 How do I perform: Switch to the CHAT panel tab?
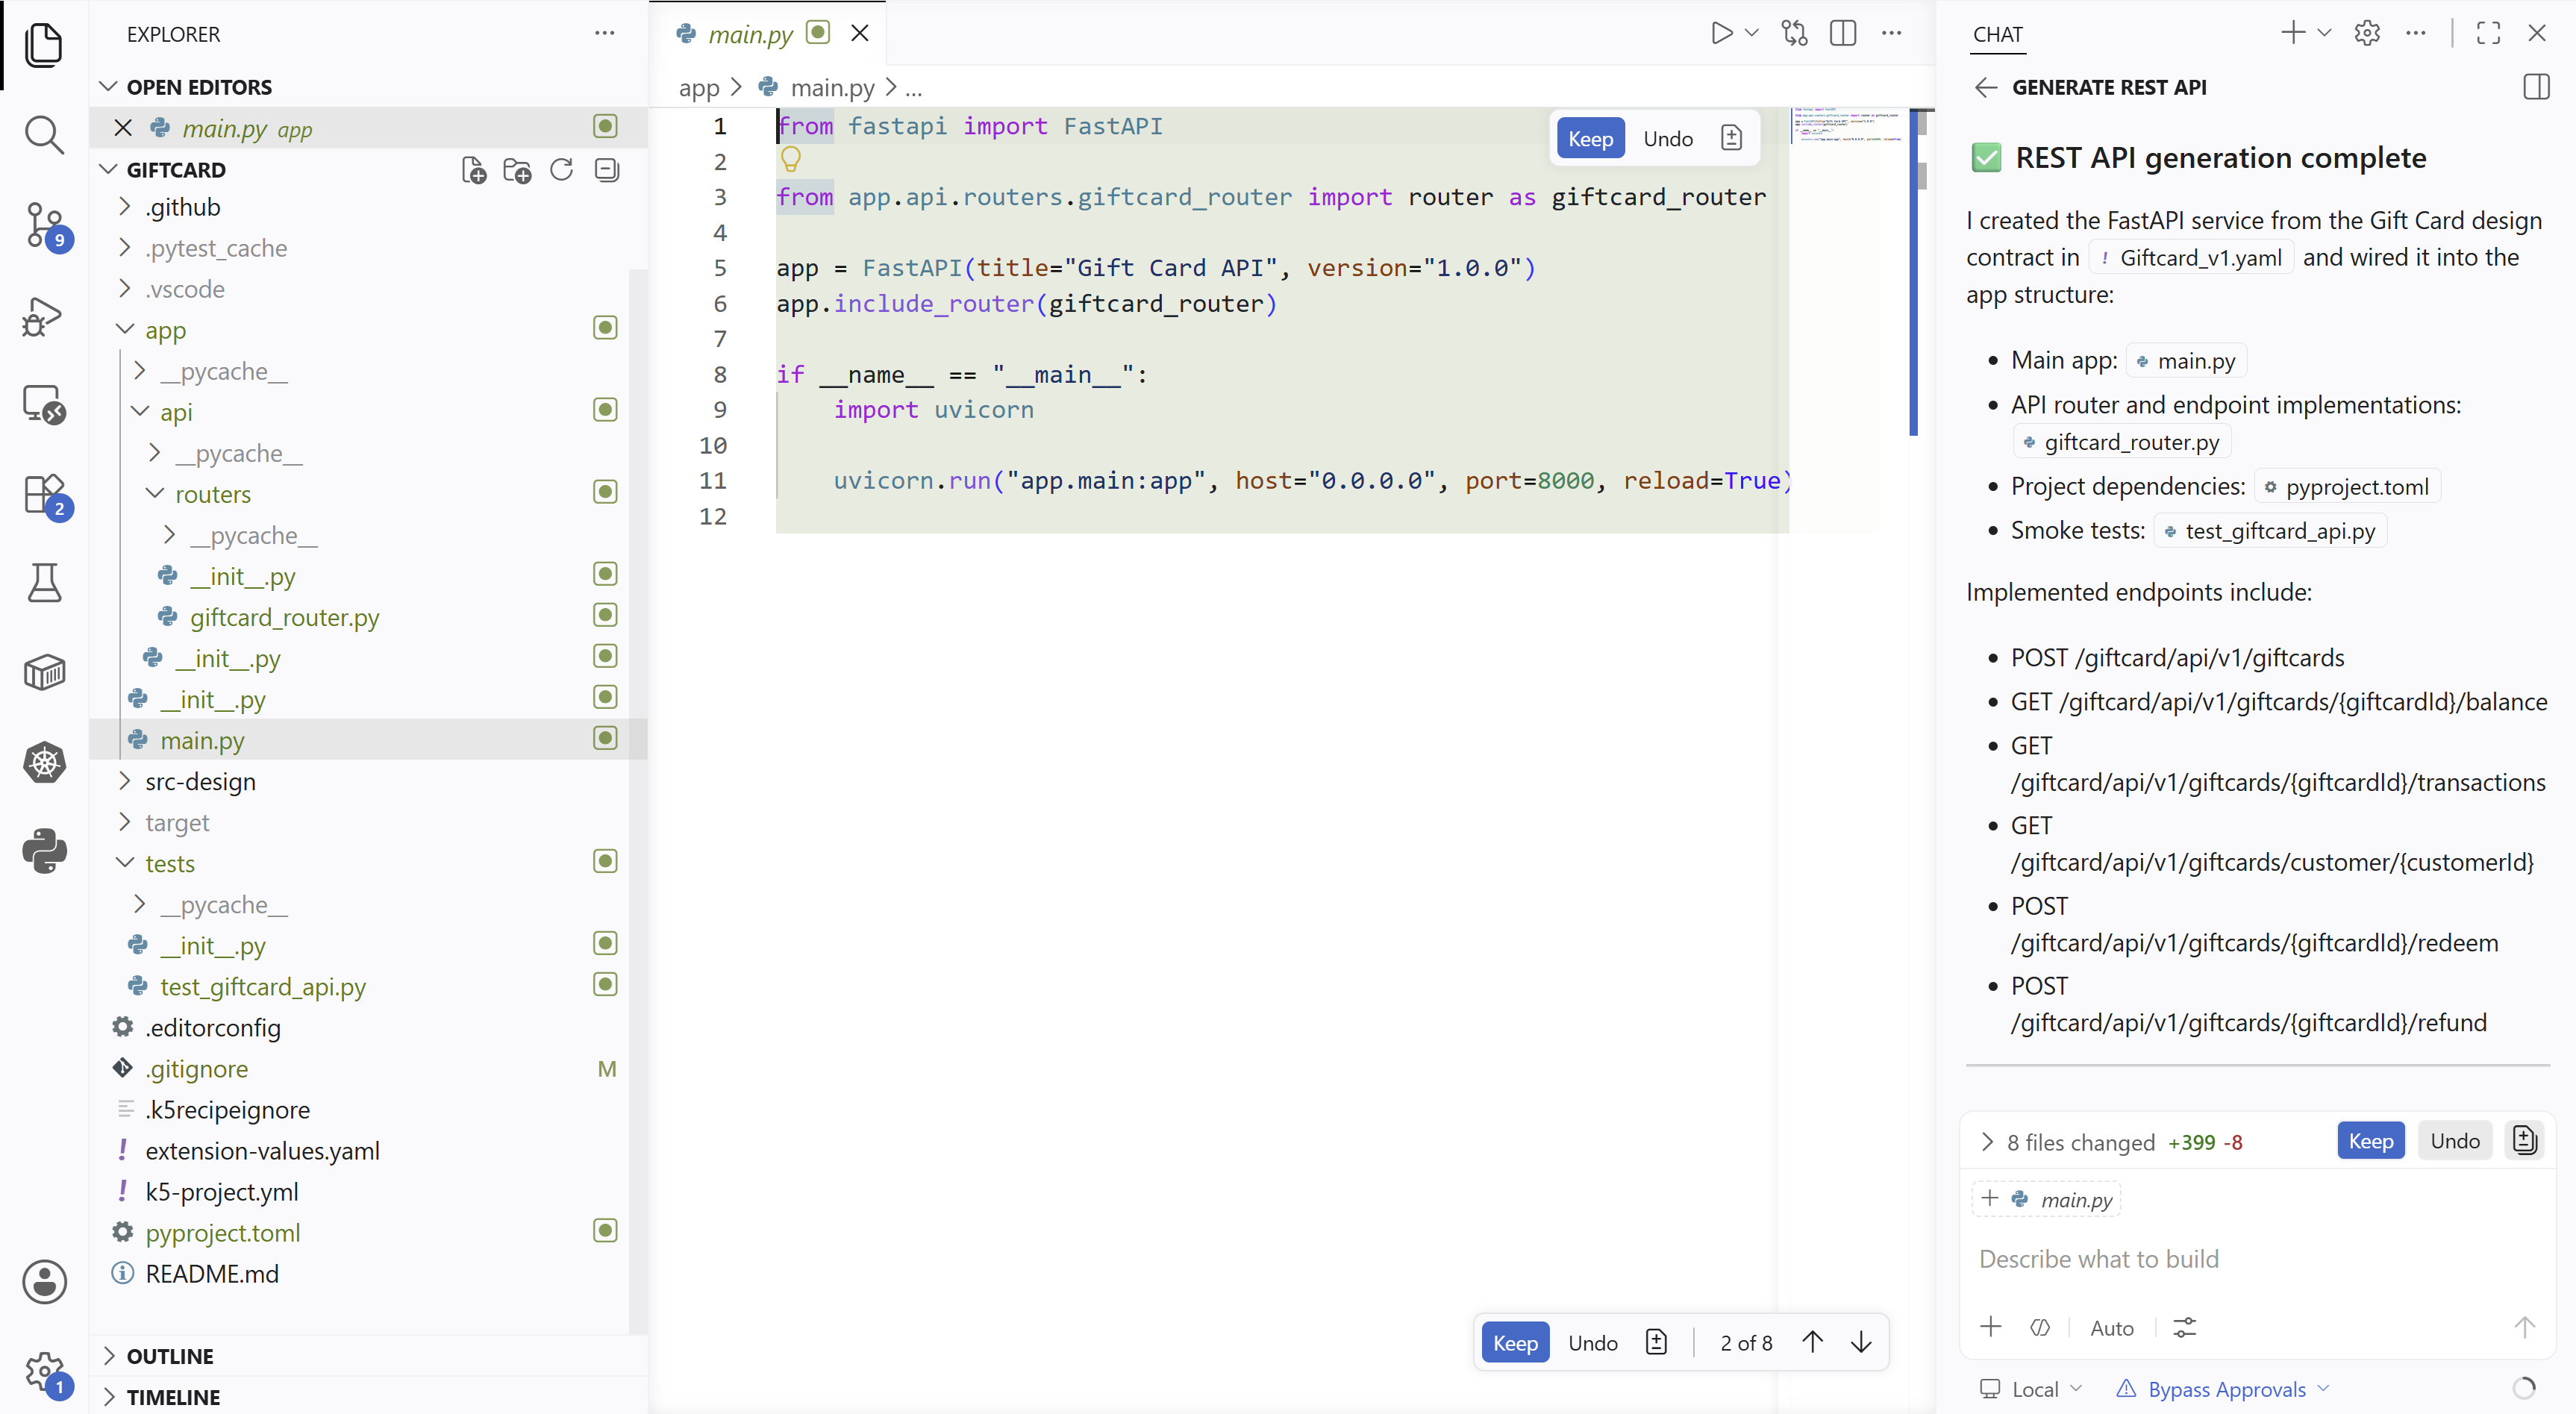click(1998, 34)
